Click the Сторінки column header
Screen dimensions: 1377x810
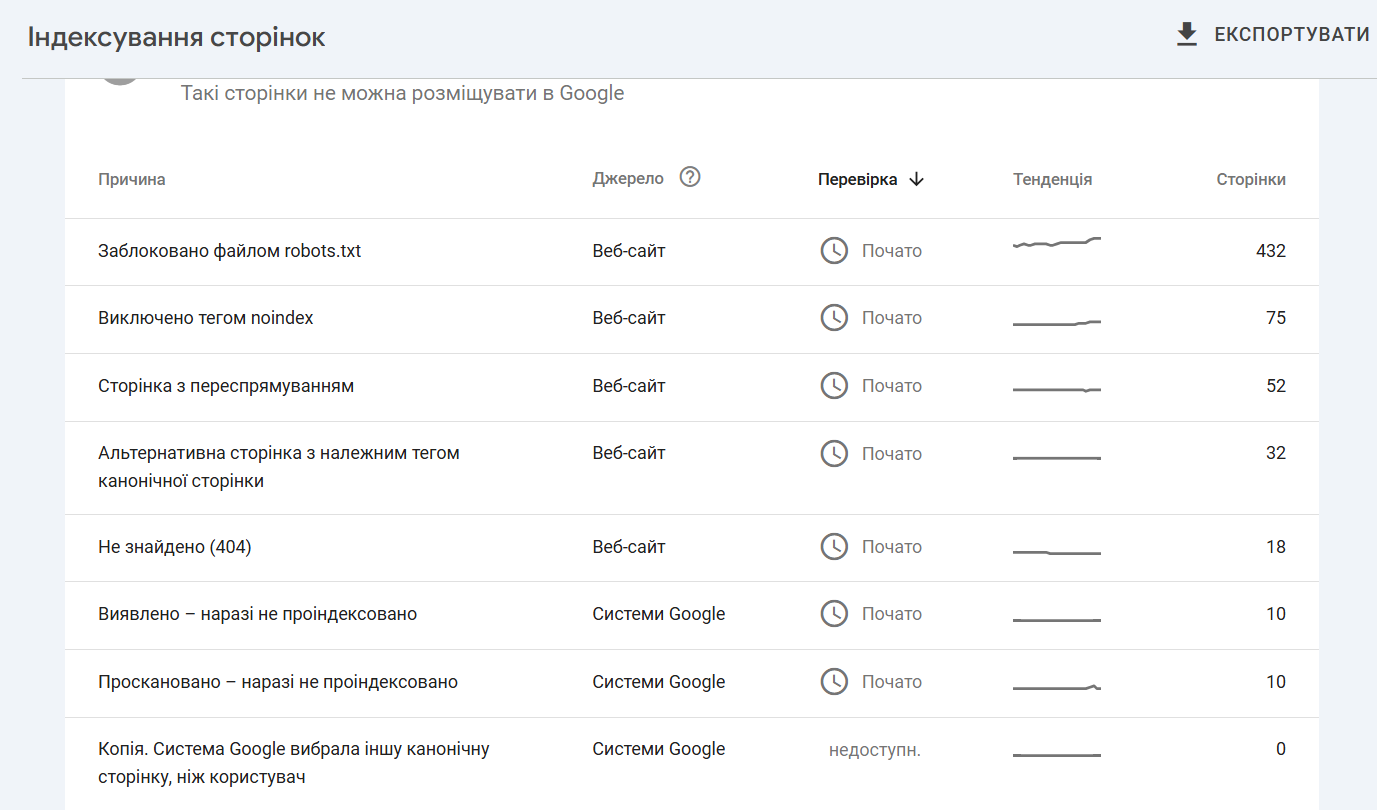[1251, 180]
